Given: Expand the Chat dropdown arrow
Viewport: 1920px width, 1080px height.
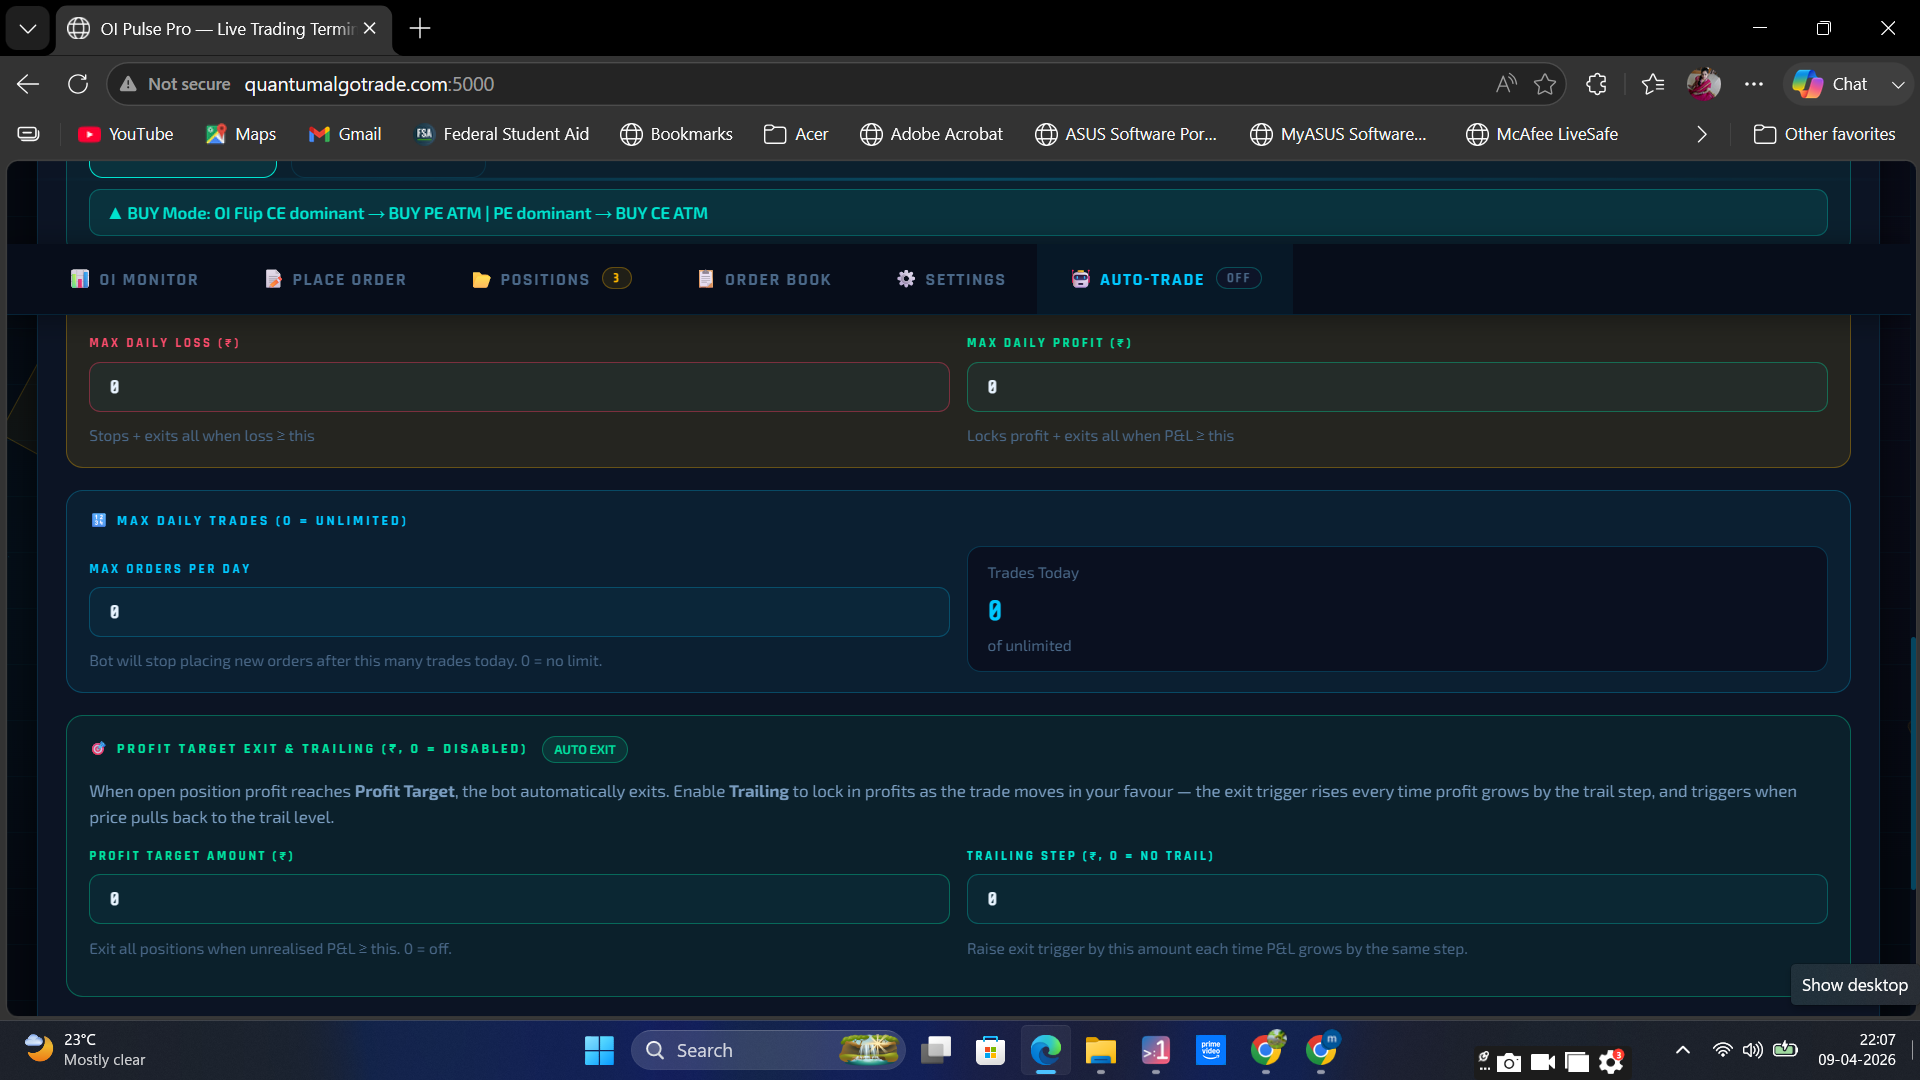Looking at the screenshot, I should [1898, 84].
